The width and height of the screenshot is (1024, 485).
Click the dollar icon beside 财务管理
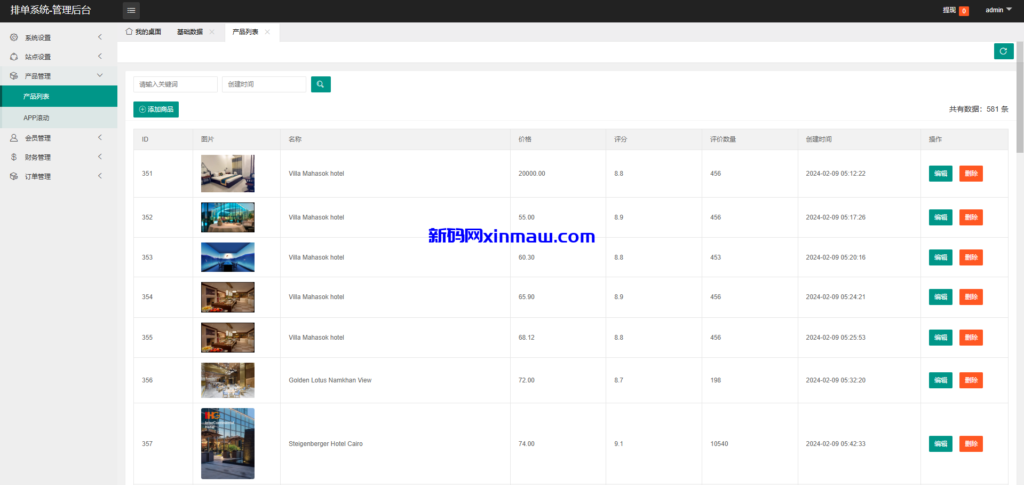13,157
